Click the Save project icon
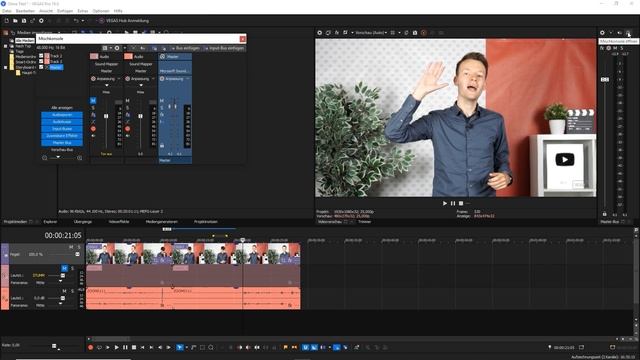The width and height of the screenshot is (640, 360). point(24,21)
